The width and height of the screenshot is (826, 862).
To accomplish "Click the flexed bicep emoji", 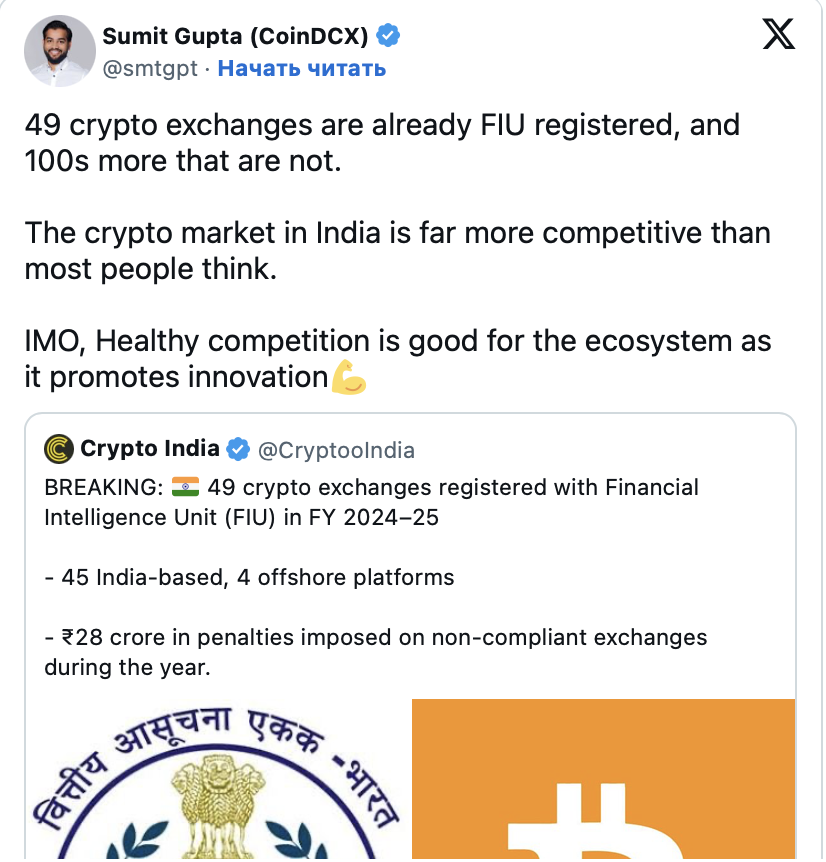I will [349, 379].
